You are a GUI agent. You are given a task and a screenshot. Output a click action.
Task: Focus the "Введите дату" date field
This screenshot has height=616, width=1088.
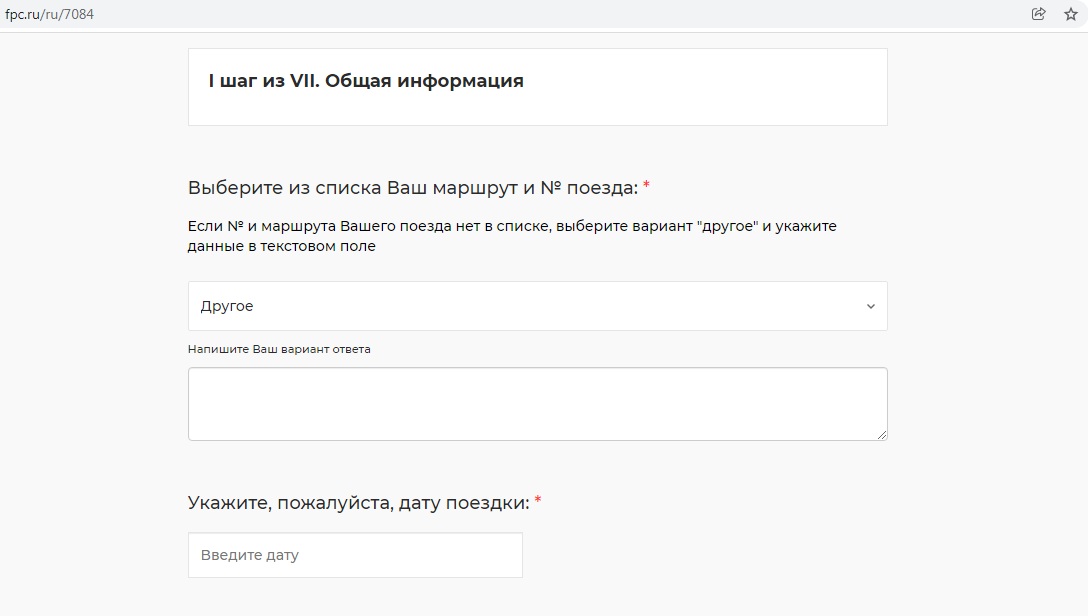(355, 555)
